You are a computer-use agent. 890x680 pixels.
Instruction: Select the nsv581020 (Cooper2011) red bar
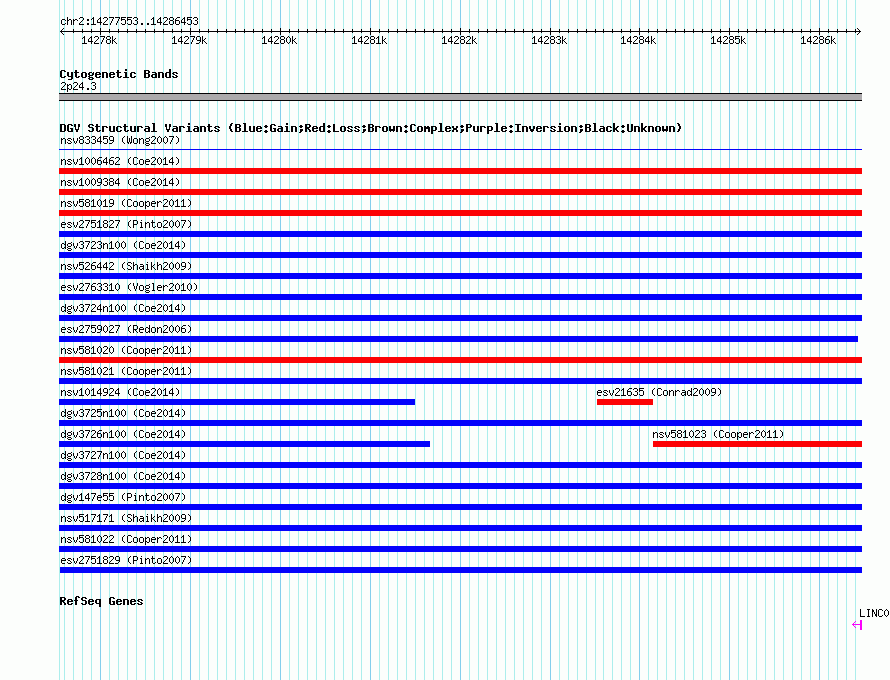(x=460, y=360)
